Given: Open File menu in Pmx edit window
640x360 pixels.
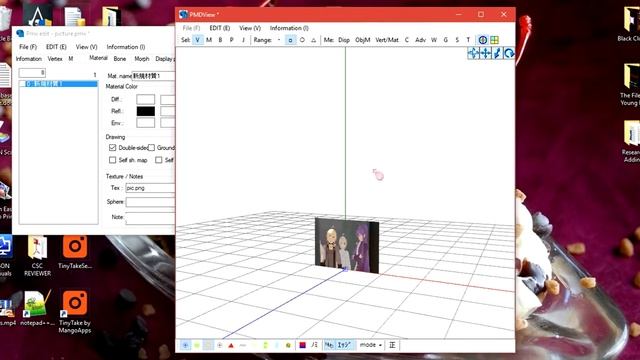Looking at the screenshot, I should tap(28, 47).
